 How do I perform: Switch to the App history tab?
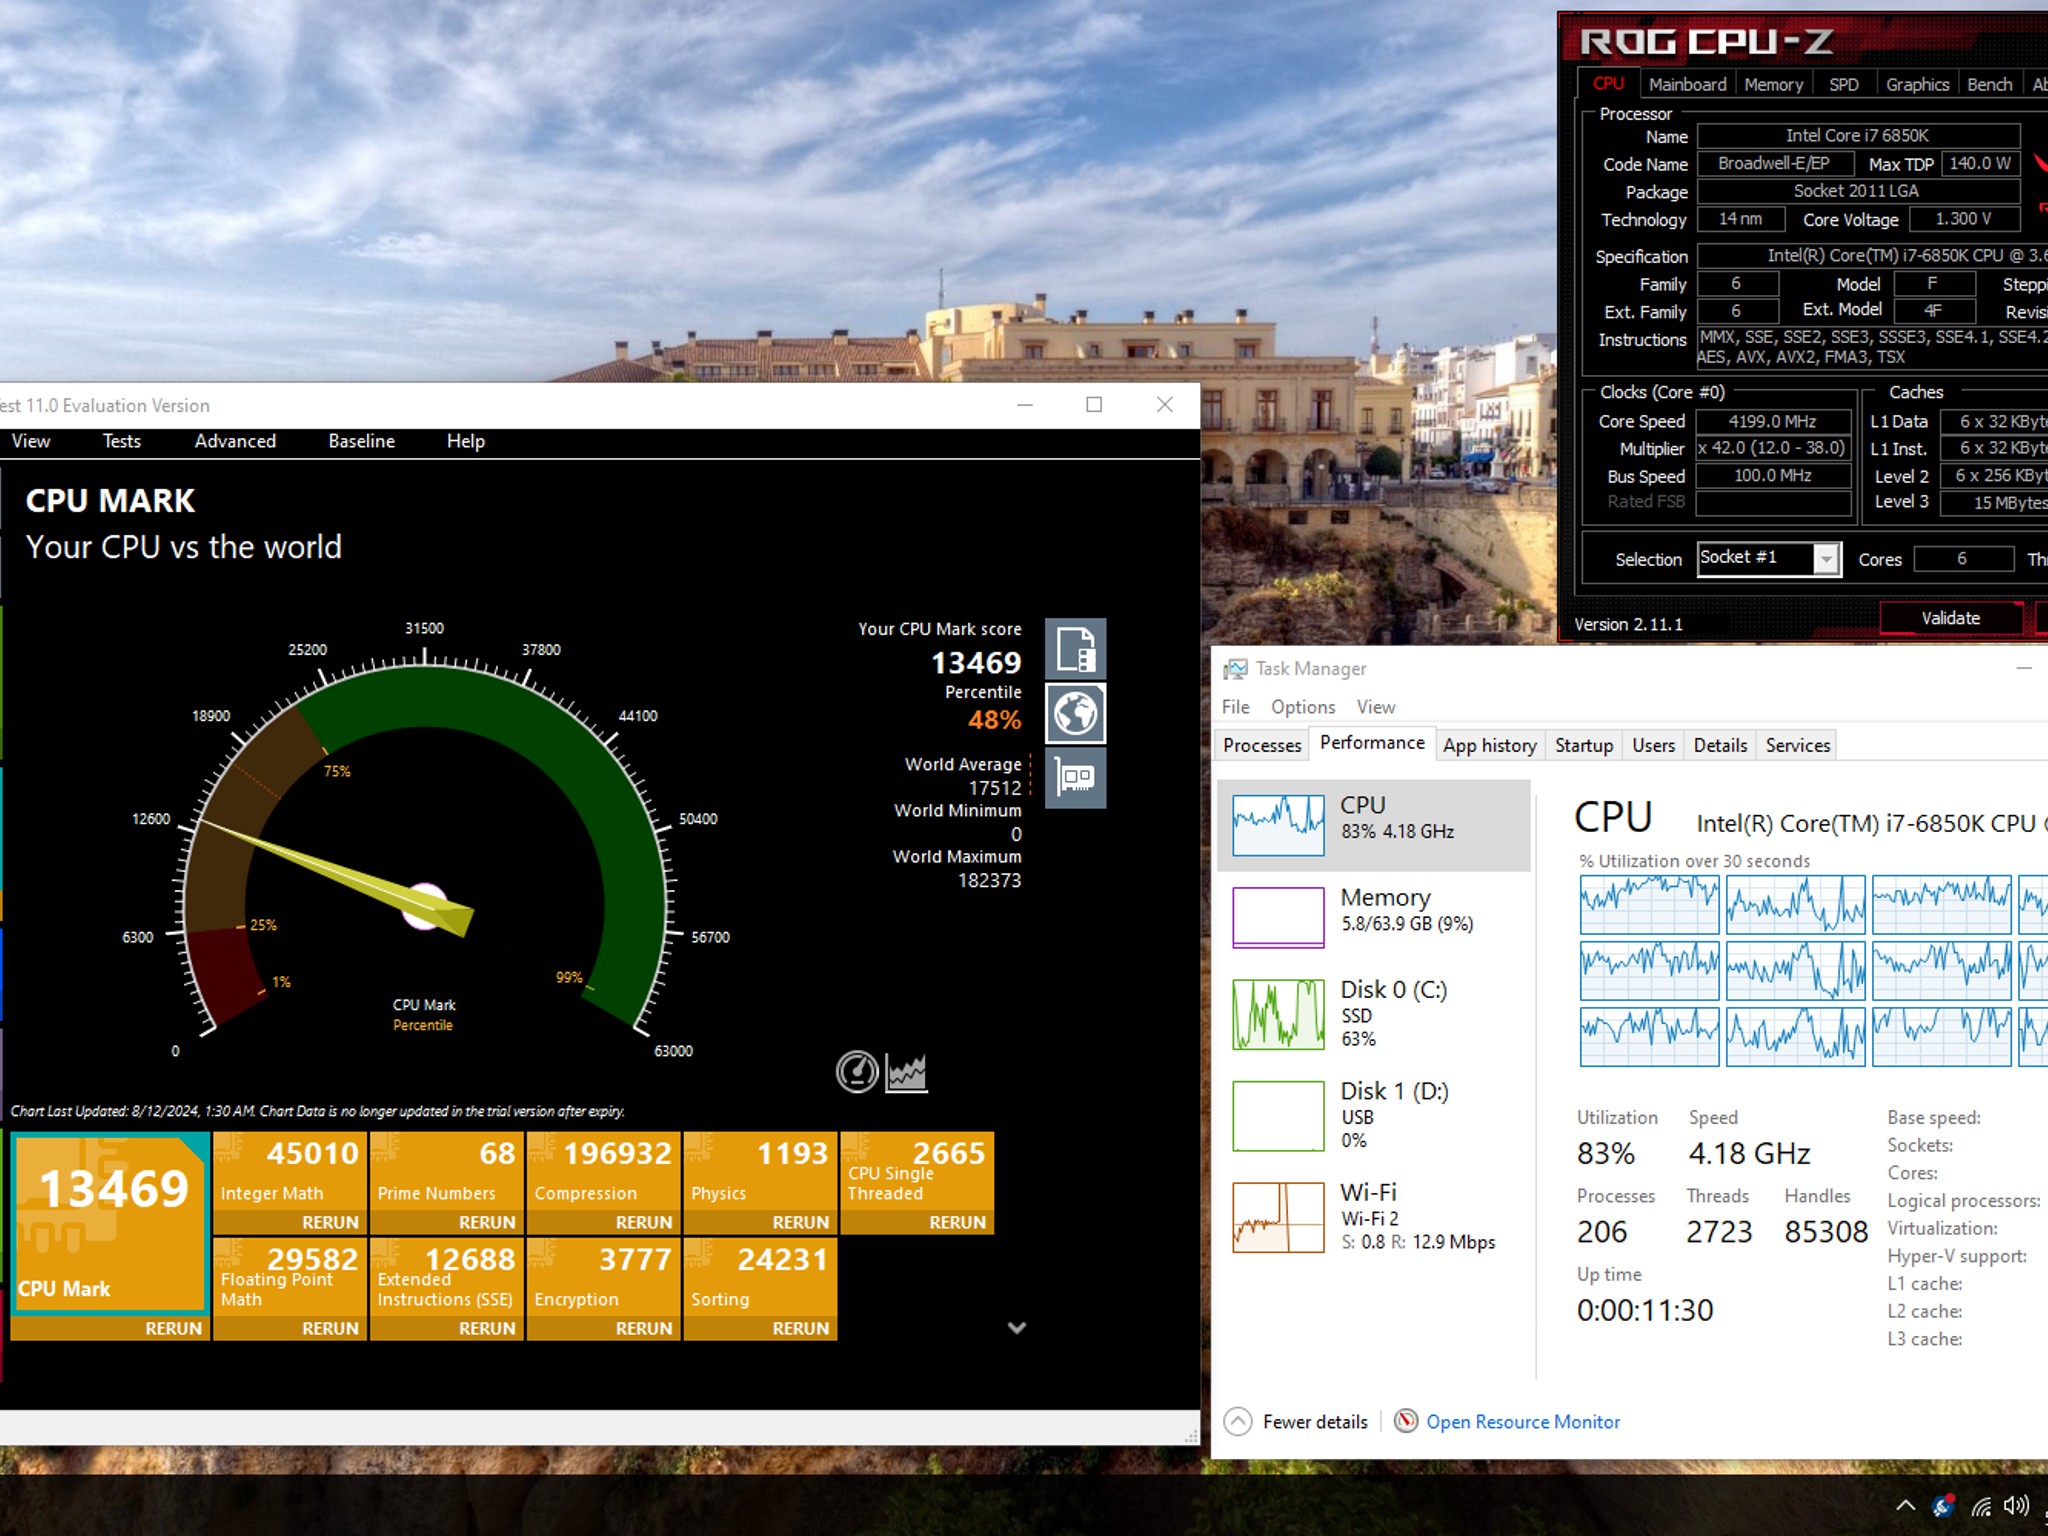(1490, 745)
